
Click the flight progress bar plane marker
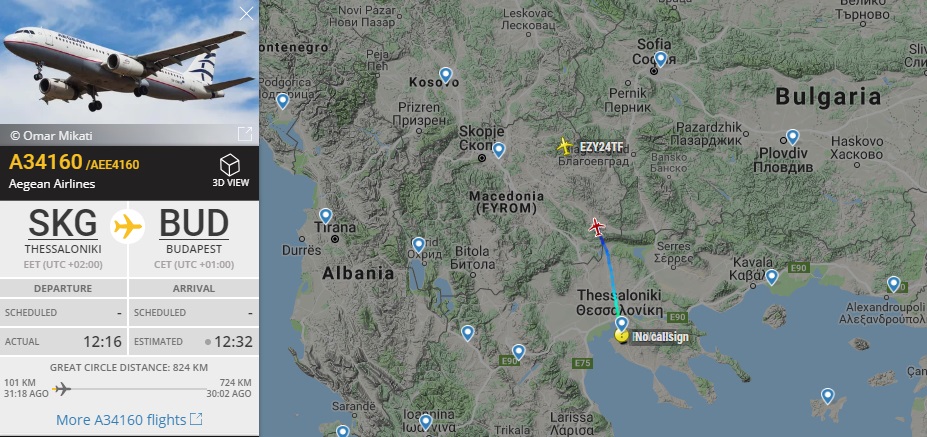coord(61,389)
